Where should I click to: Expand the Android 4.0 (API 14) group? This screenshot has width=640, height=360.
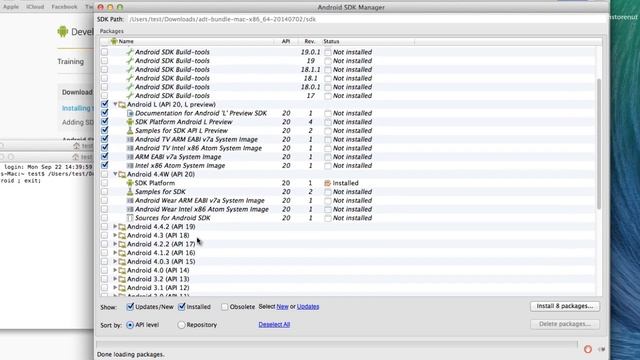click(x=115, y=270)
